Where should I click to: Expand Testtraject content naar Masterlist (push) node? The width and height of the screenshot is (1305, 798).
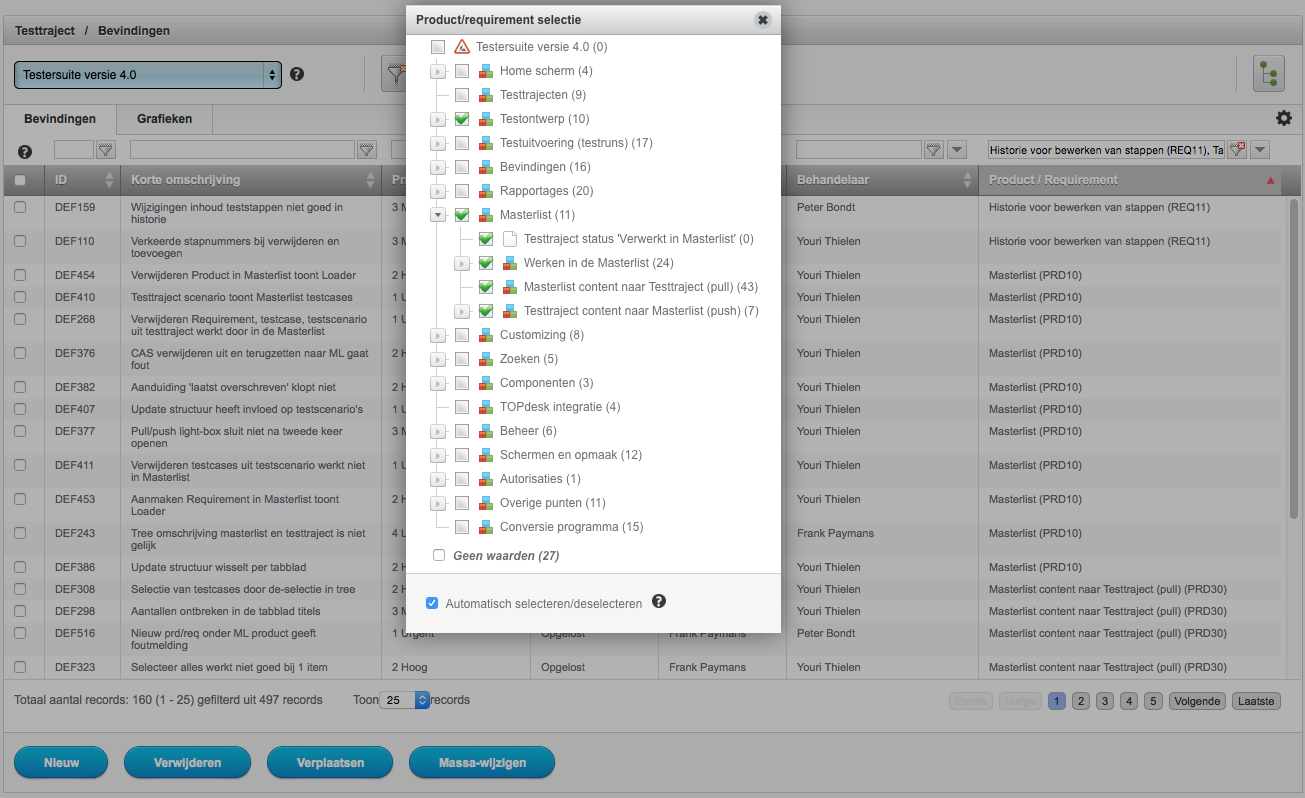click(x=462, y=311)
